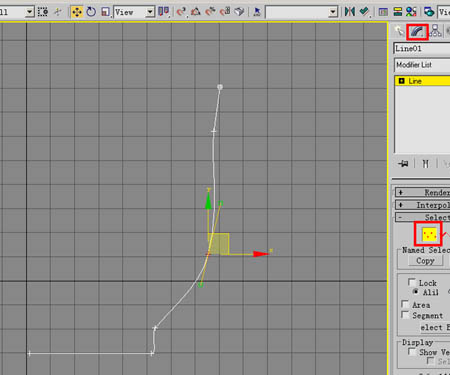Activate the Select and Rotate tool
Image resolution: width=450 pixels, height=375 pixels.
91,12
